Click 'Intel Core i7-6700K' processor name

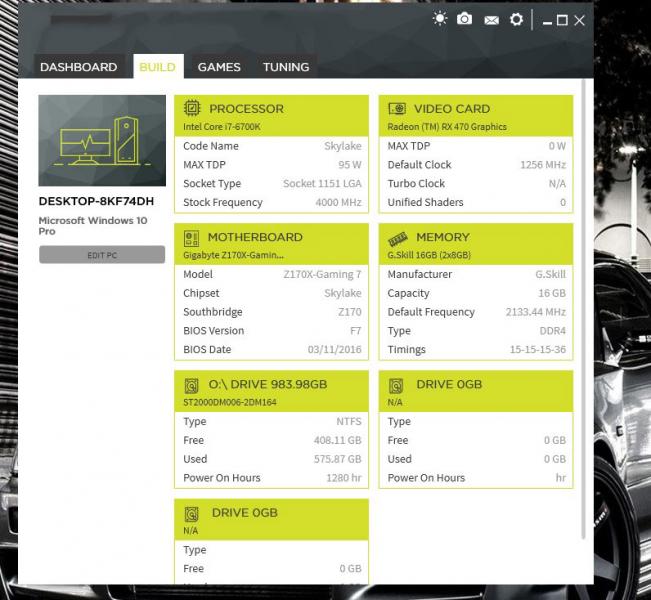[x=222, y=127]
